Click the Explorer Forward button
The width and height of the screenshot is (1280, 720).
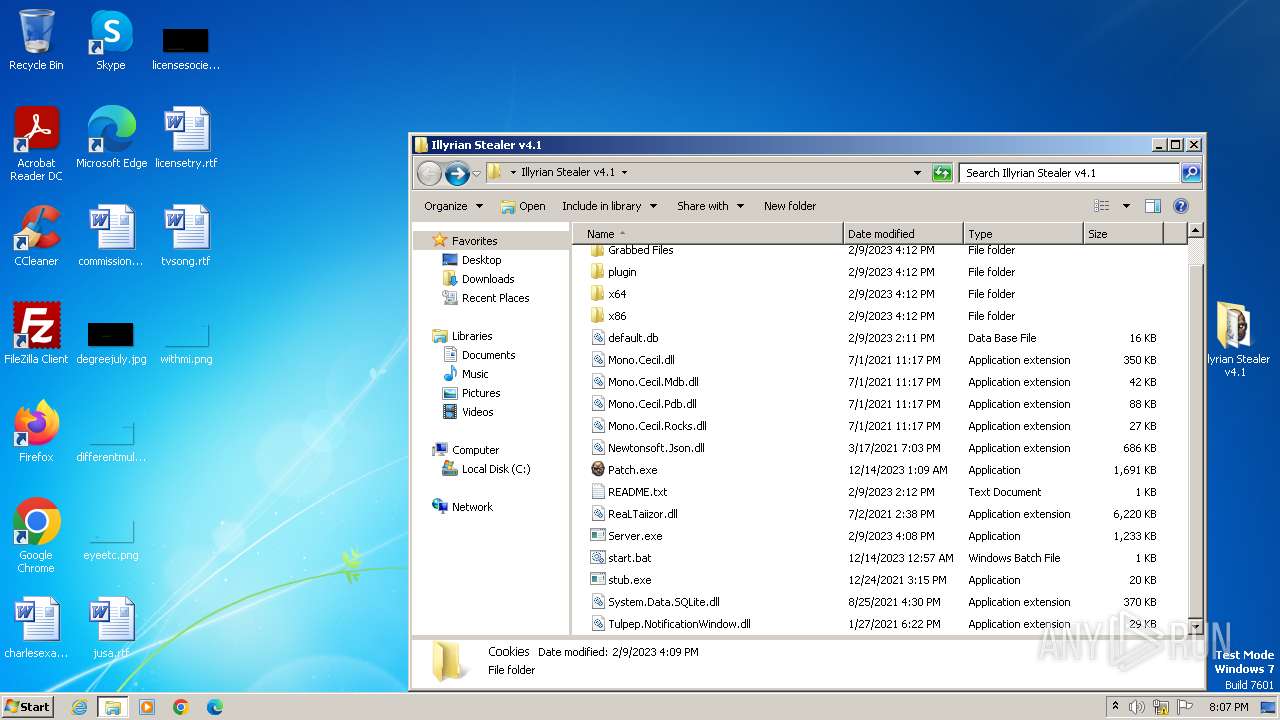(x=457, y=173)
